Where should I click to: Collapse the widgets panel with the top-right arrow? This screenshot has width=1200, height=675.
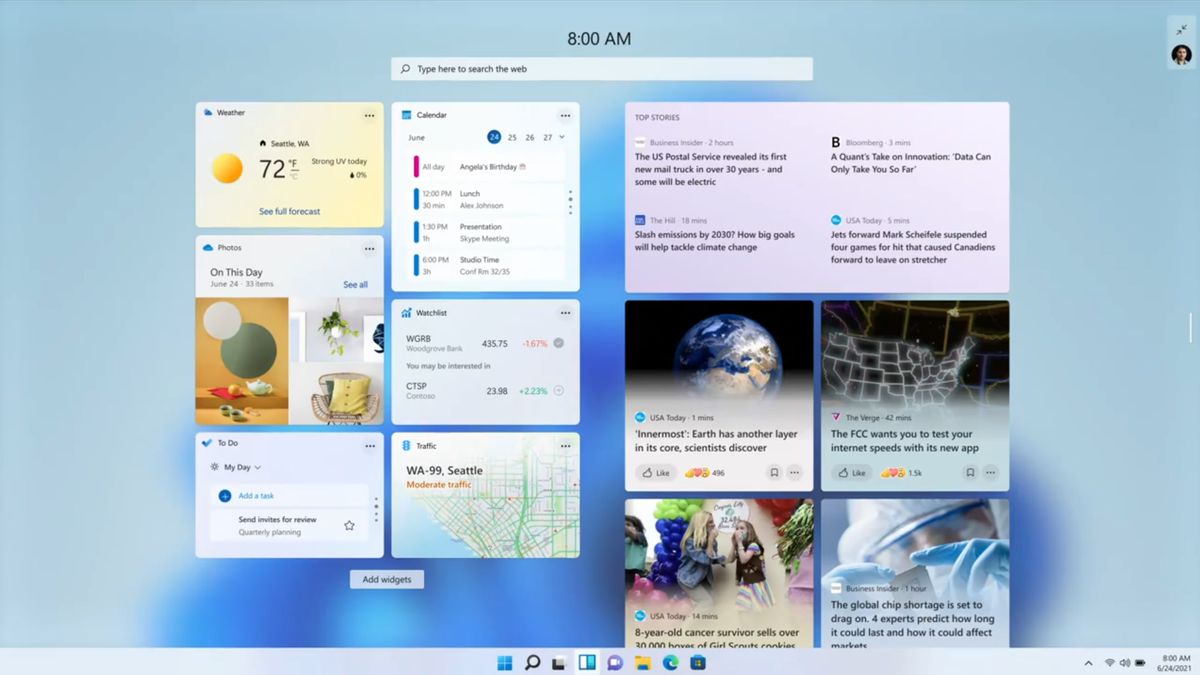coord(1179,29)
